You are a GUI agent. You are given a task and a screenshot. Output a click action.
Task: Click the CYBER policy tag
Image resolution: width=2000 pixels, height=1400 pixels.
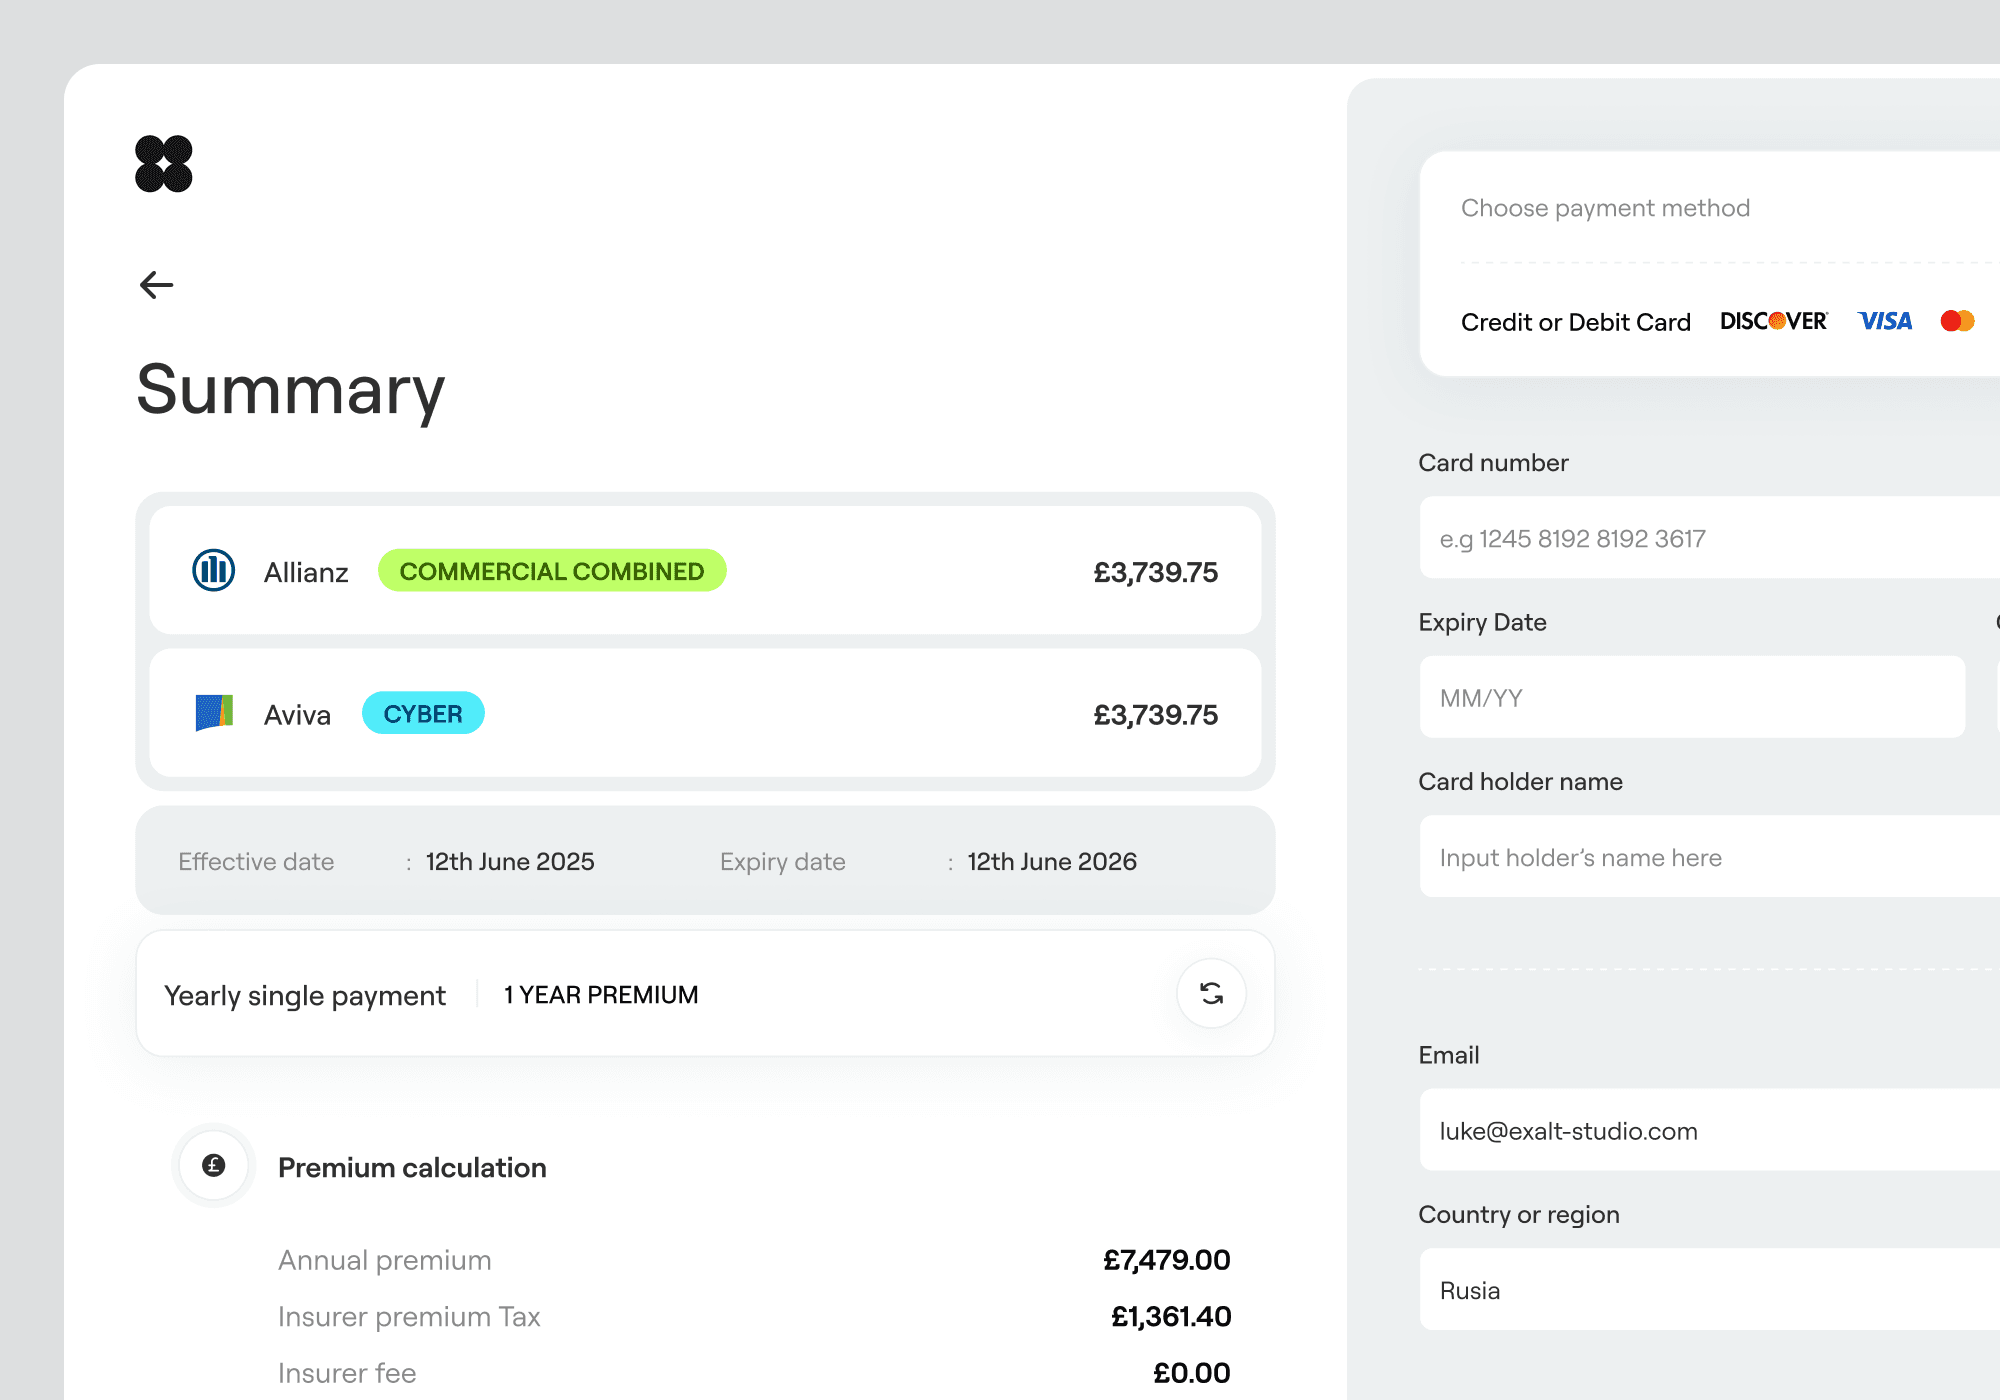423,714
